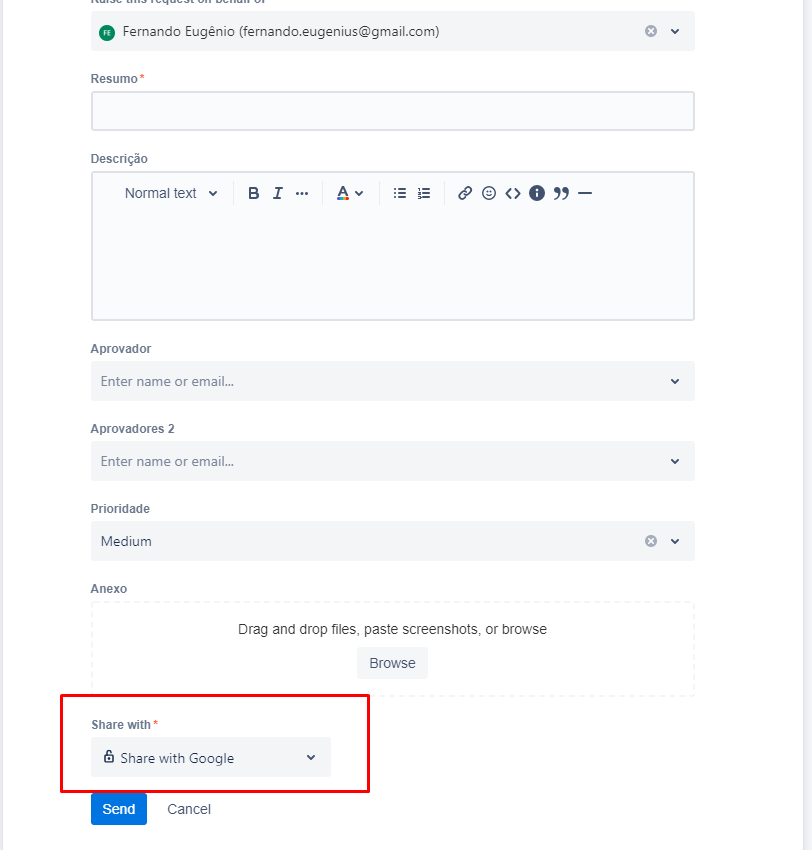Insert a numbered list
812x850 pixels.
[424, 193]
